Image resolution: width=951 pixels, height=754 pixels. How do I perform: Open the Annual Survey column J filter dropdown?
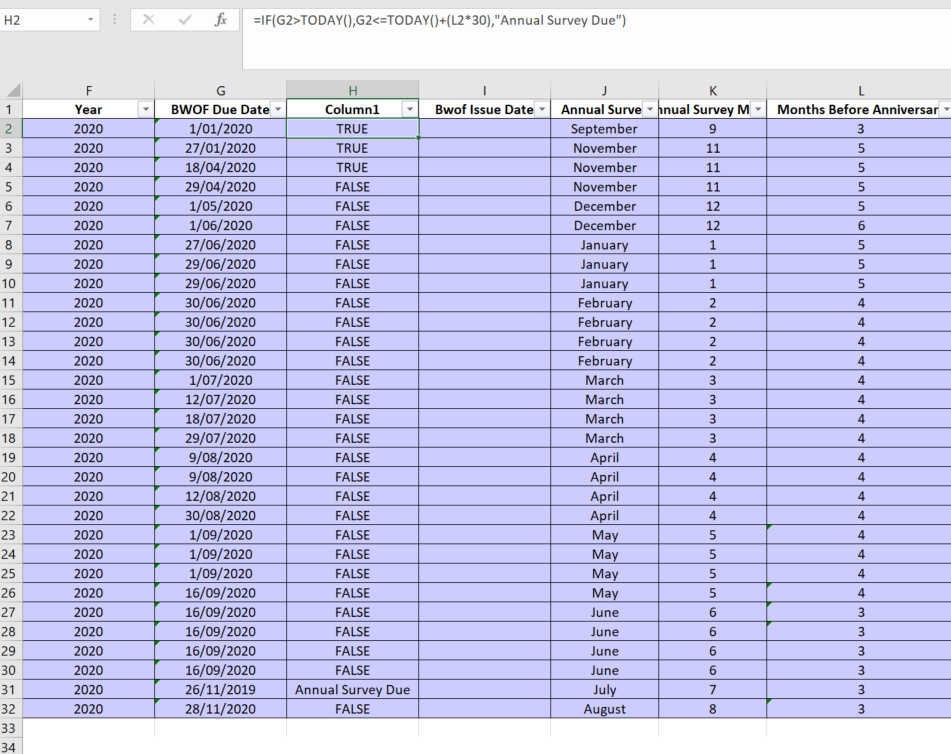point(650,109)
